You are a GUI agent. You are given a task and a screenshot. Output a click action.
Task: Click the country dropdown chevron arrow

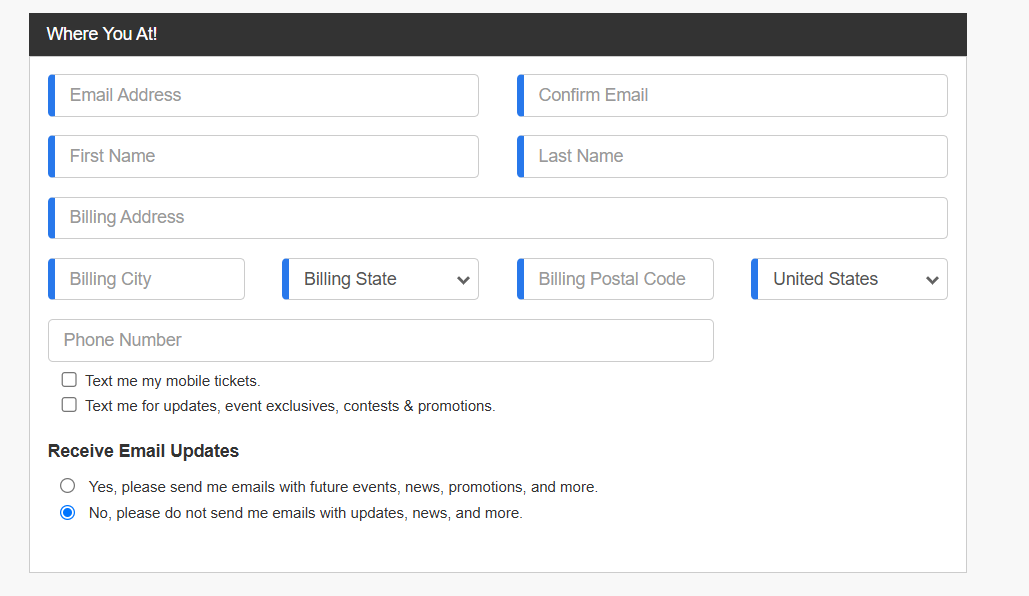click(x=932, y=280)
